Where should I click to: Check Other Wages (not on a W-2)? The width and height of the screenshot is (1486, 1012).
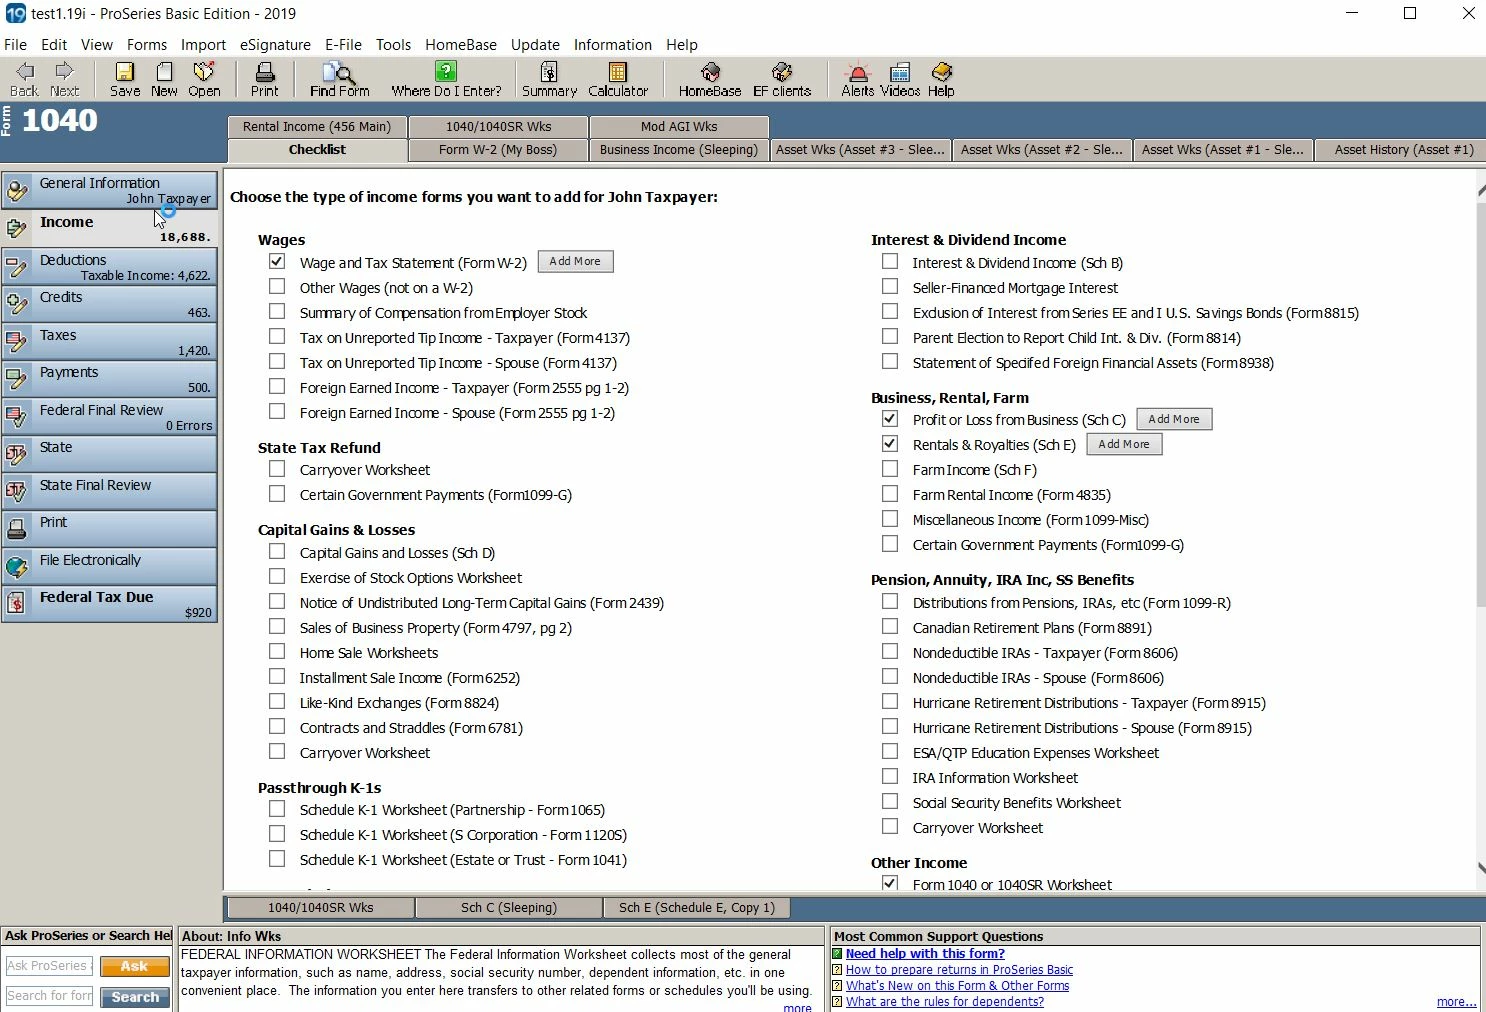[x=277, y=286]
